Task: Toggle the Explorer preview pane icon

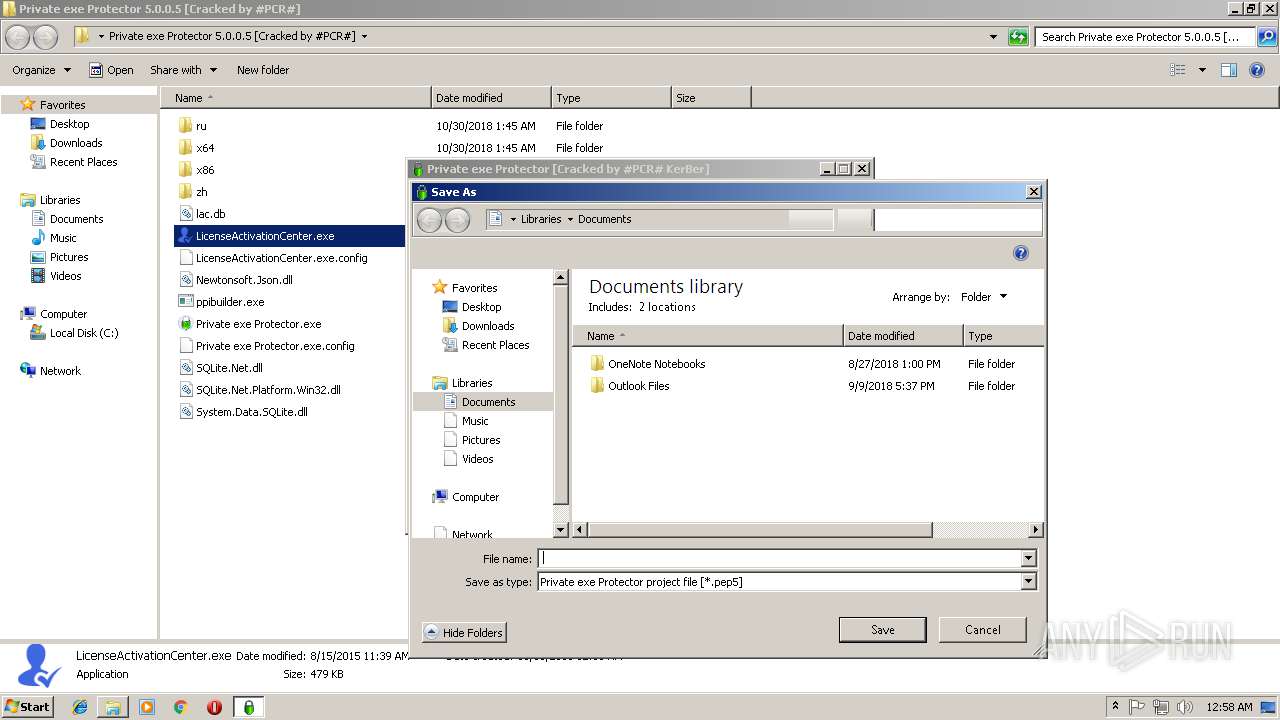Action: tap(1229, 70)
